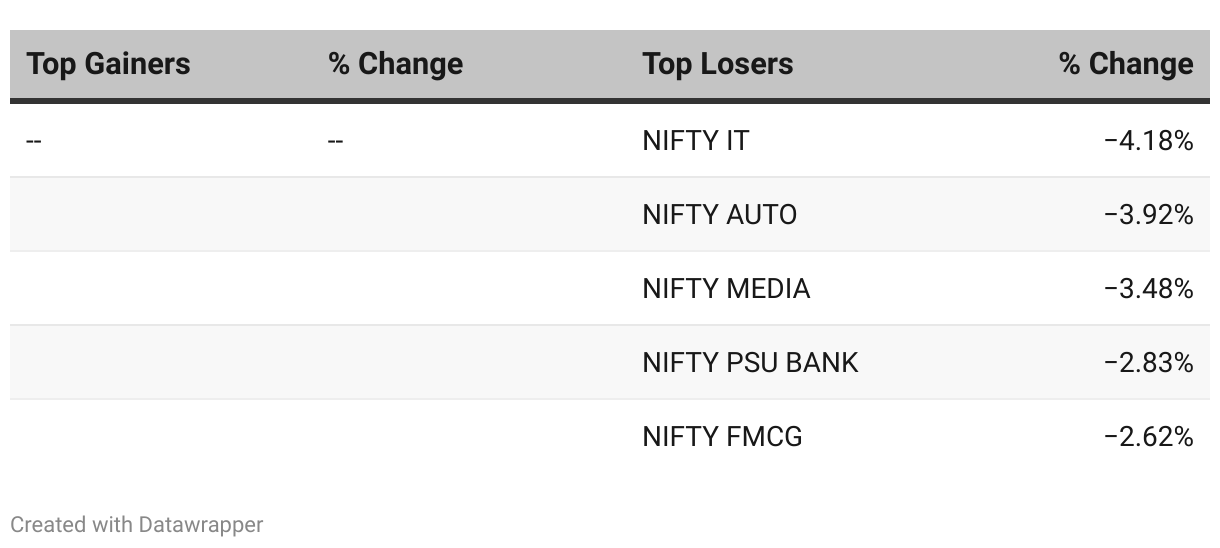Click the Top Gainers column header
Viewport: 1220px width, 548px height.
108,65
